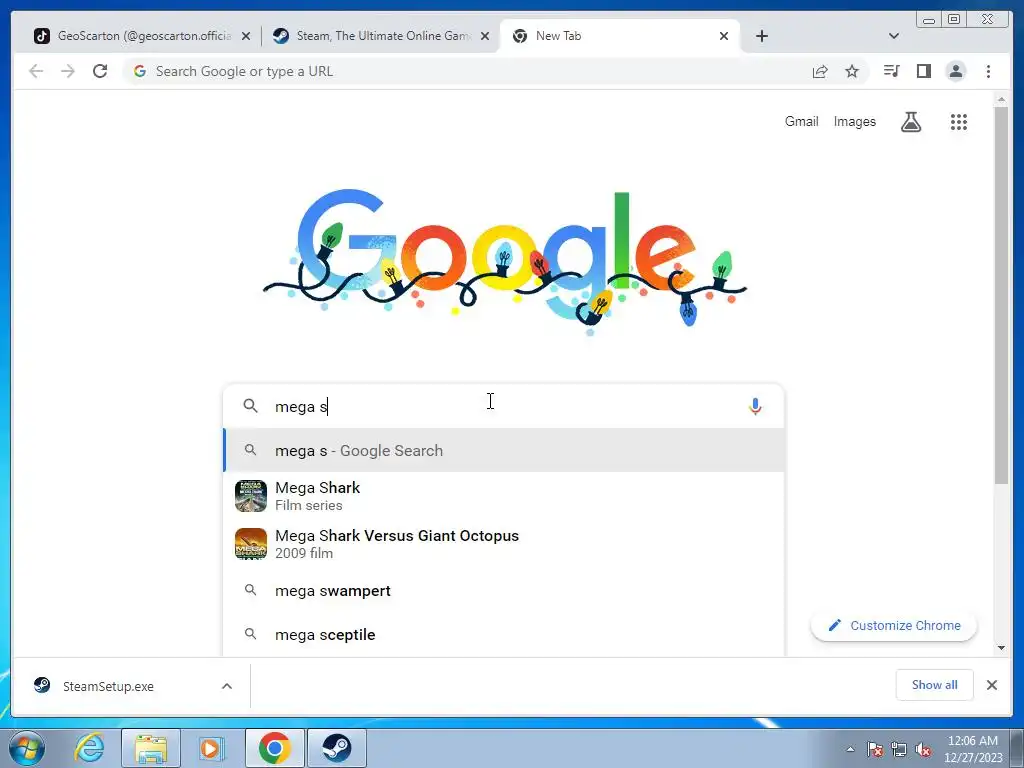This screenshot has height=768, width=1024.
Task: Open Search Labs flask icon
Action: (911, 121)
